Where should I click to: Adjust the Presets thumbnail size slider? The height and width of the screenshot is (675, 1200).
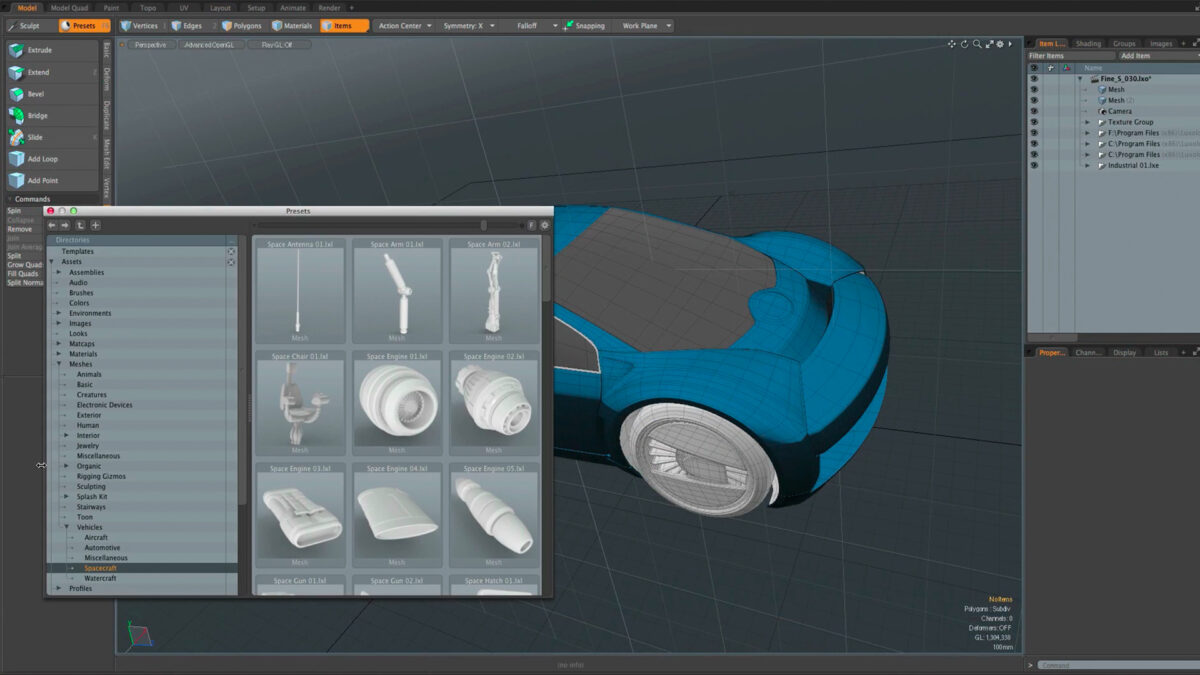pyautogui.click(x=484, y=226)
